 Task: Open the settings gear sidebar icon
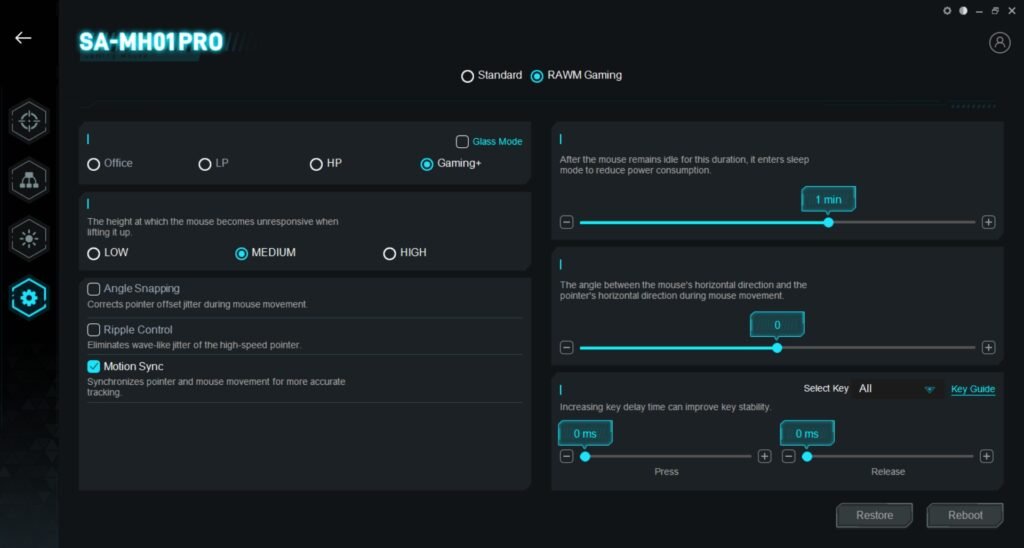(29, 298)
